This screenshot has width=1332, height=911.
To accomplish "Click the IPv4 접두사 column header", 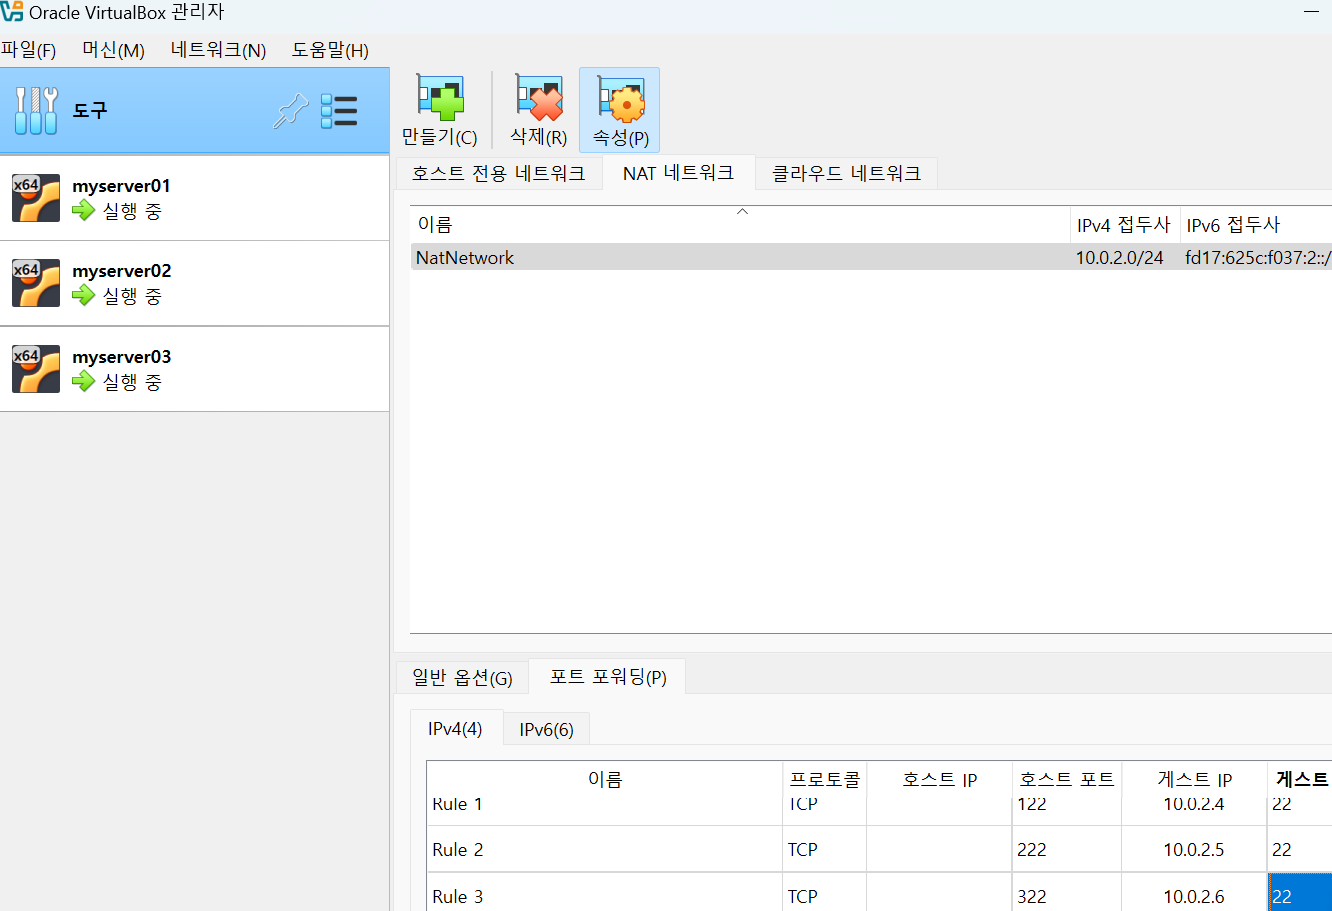I will tap(1125, 225).
